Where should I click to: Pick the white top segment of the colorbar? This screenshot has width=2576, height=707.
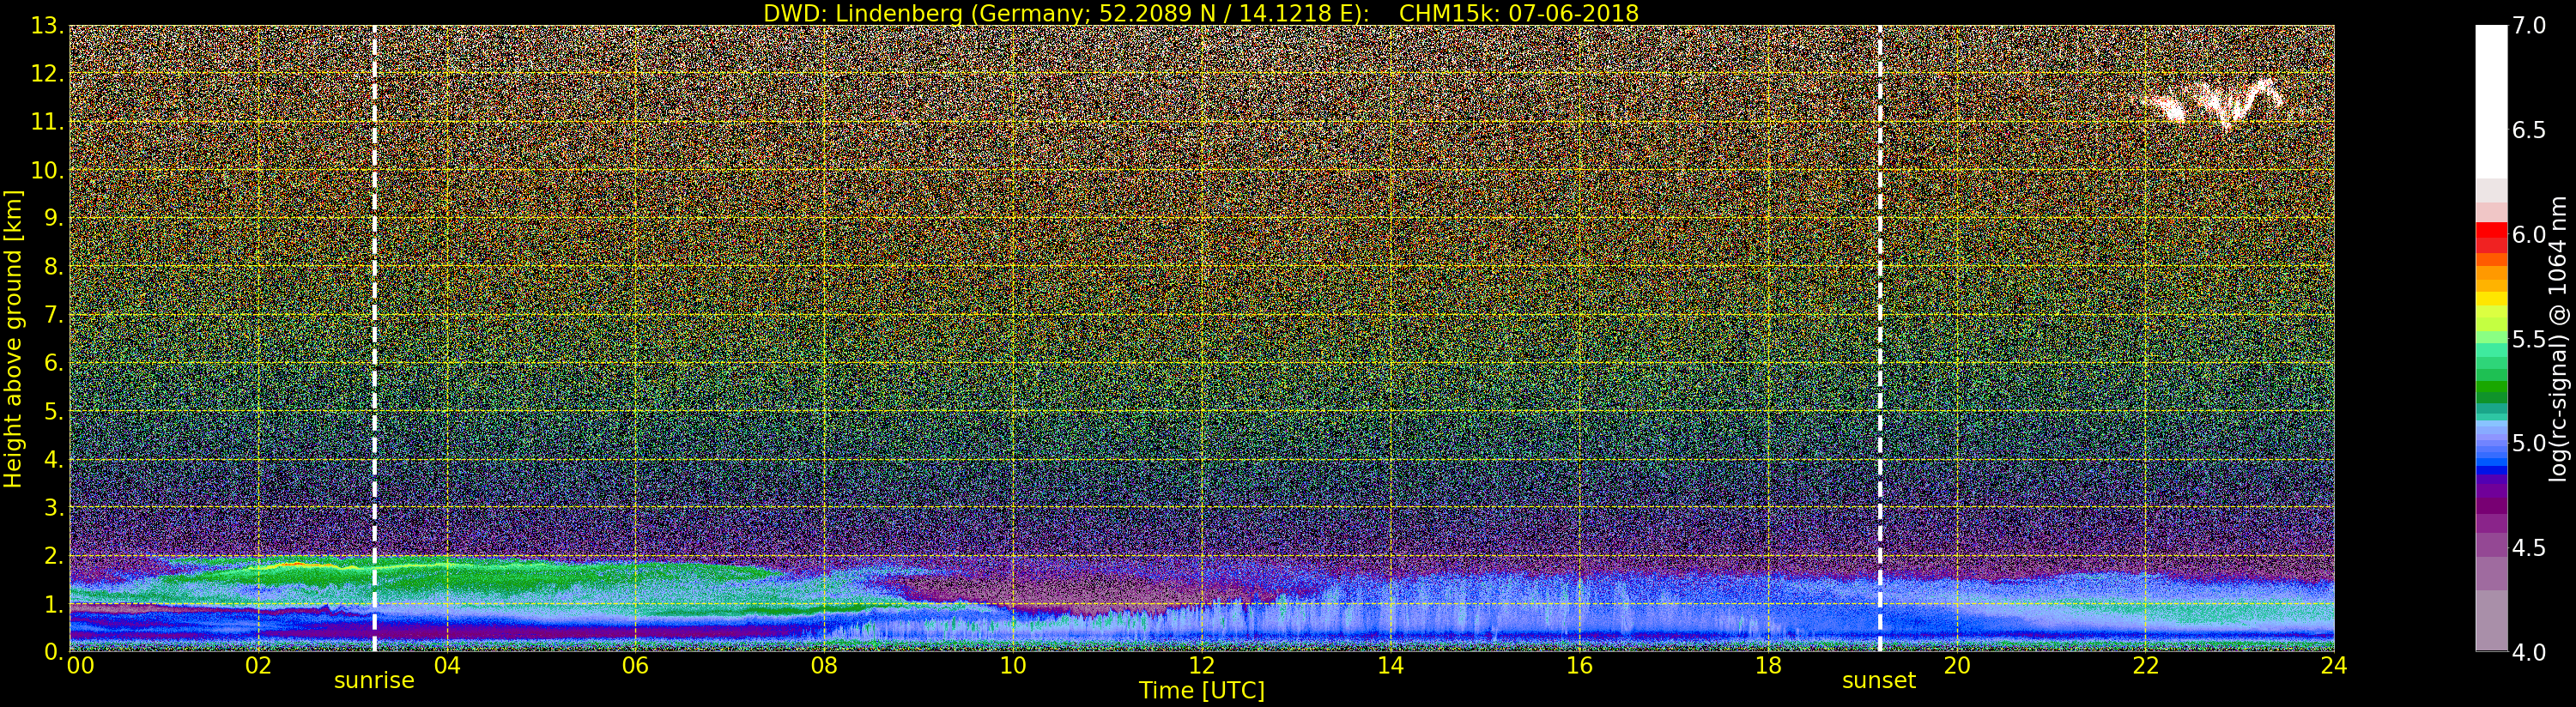click(2491, 102)
